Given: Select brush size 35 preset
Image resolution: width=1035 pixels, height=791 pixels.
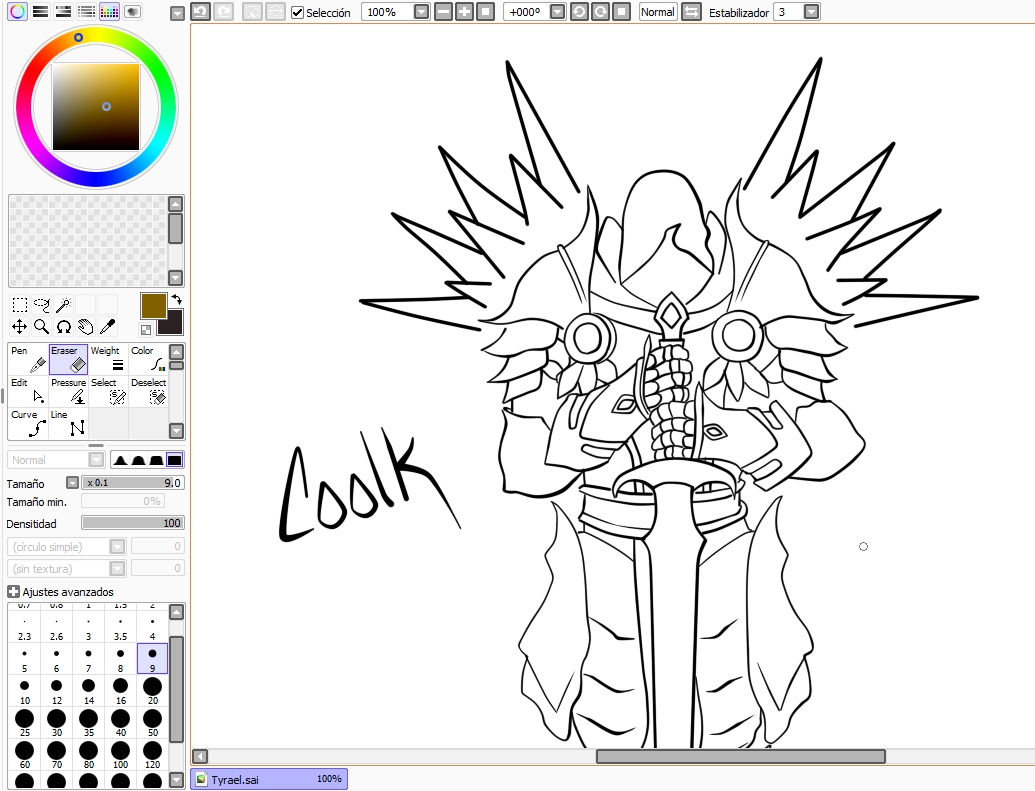Looking at the screenshot, I should pyautogui.click(x=88, y=722).
